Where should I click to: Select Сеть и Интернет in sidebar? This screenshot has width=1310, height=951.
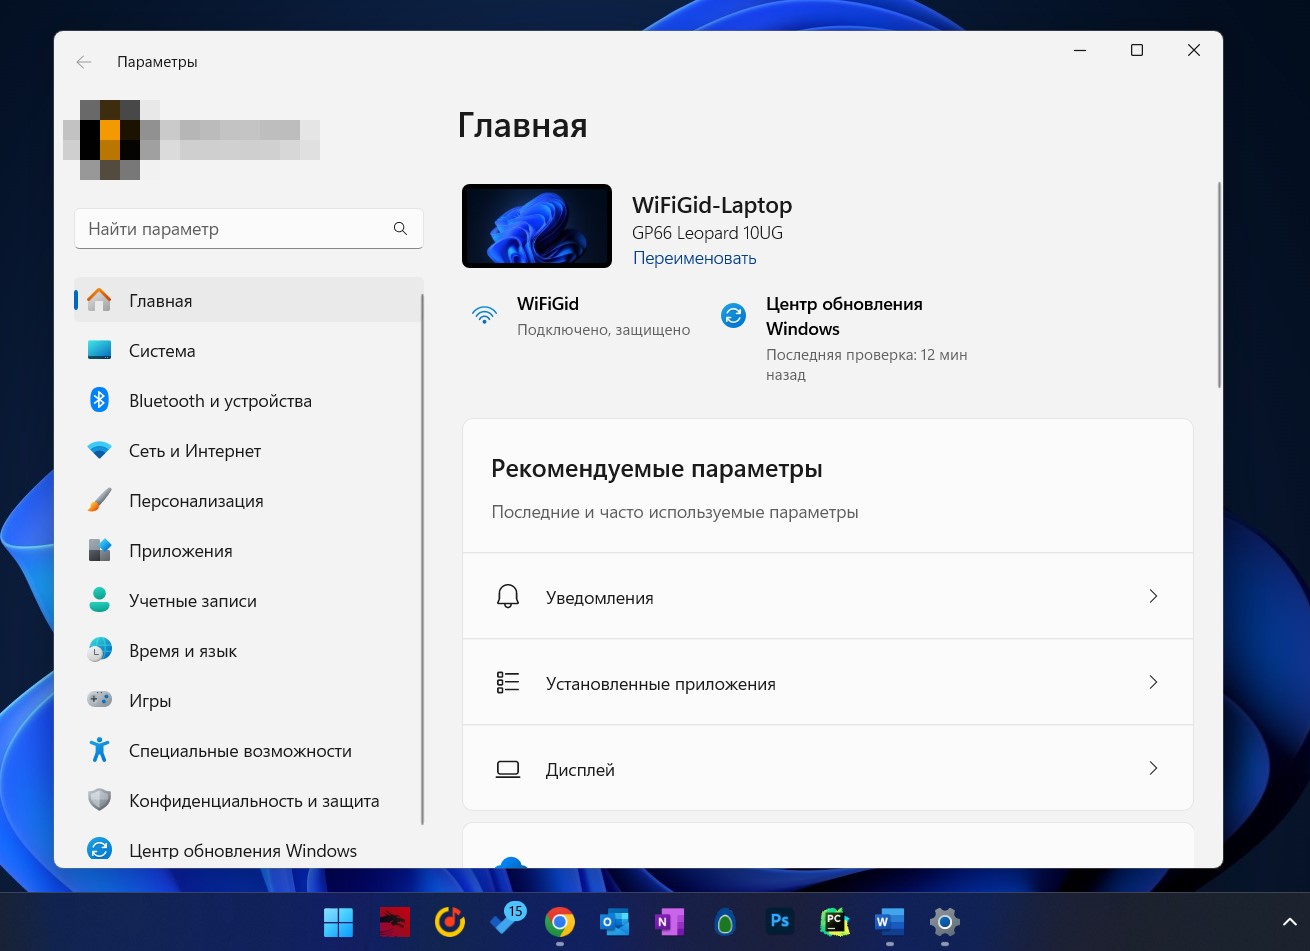coord(249,450)
